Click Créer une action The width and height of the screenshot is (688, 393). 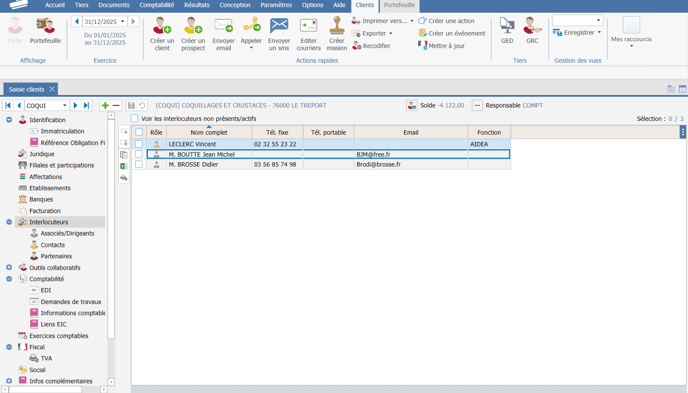pyautogui.click(x=446, y=21)
